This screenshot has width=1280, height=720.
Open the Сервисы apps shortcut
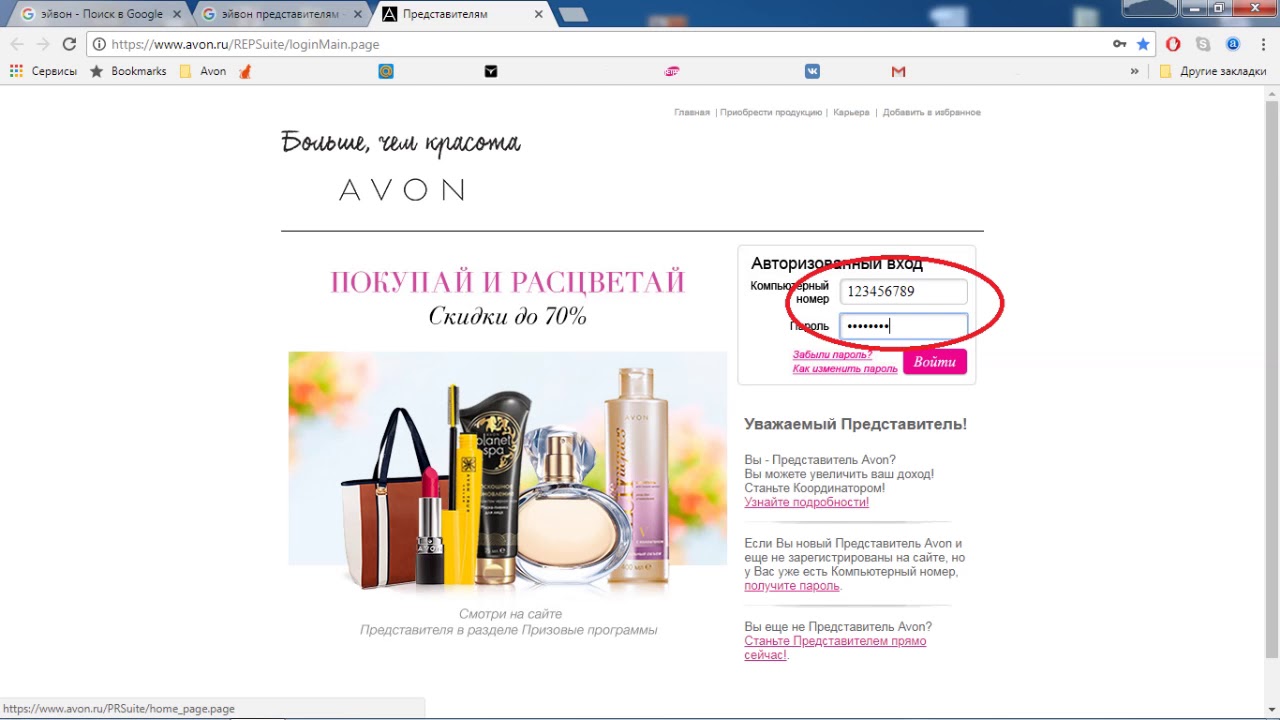pos(43,71)
